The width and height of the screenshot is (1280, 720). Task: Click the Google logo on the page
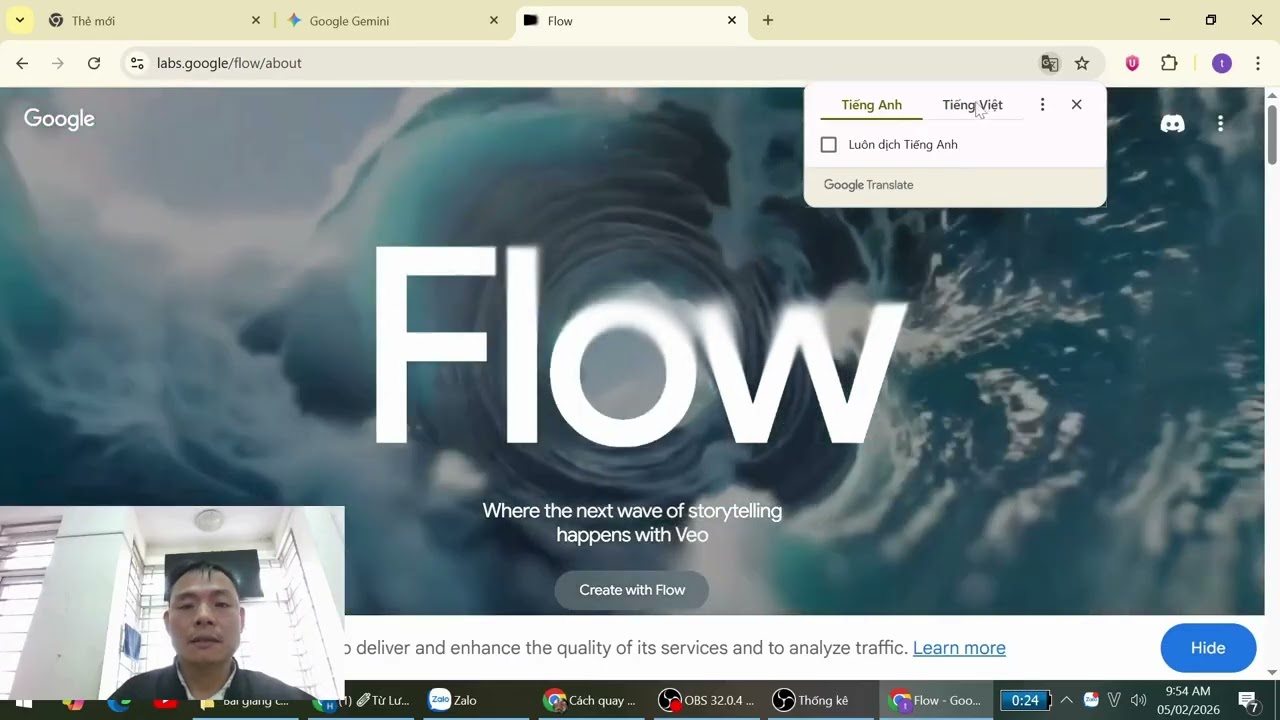click(x=59, y=119)
